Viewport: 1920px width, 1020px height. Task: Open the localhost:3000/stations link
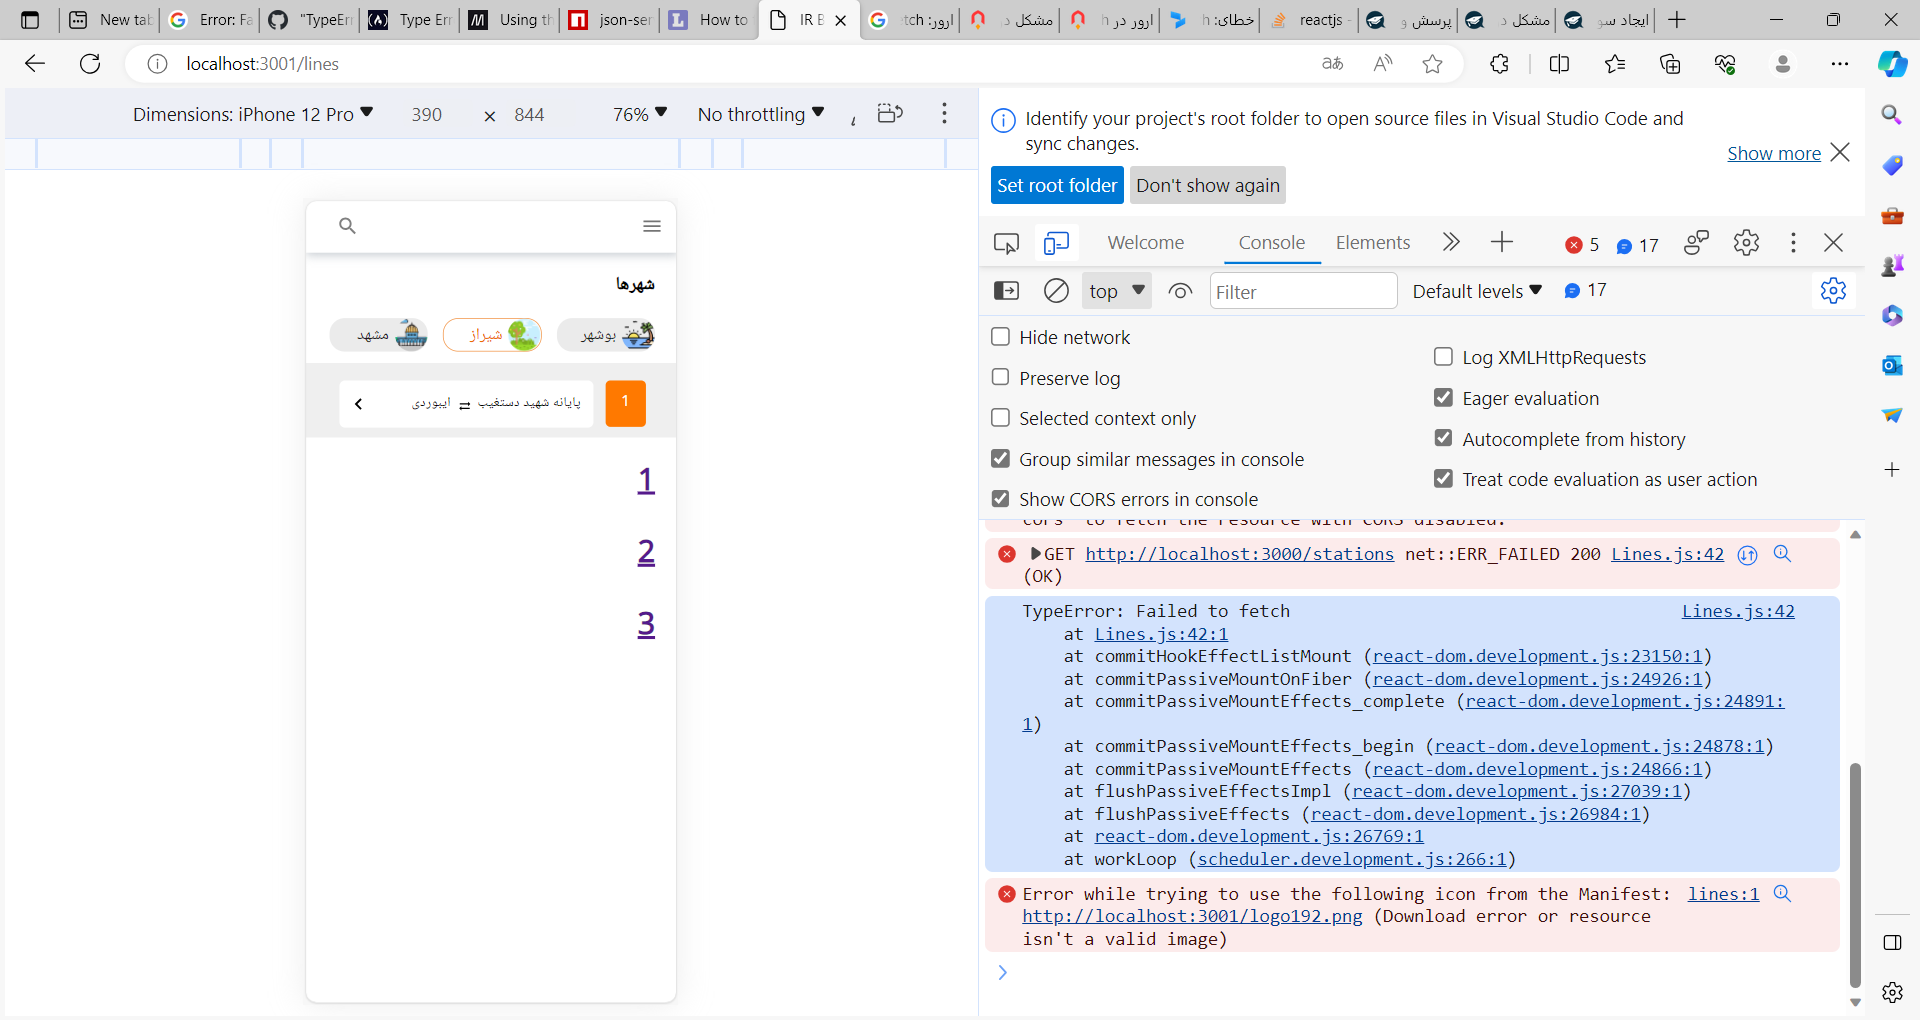1239,554
